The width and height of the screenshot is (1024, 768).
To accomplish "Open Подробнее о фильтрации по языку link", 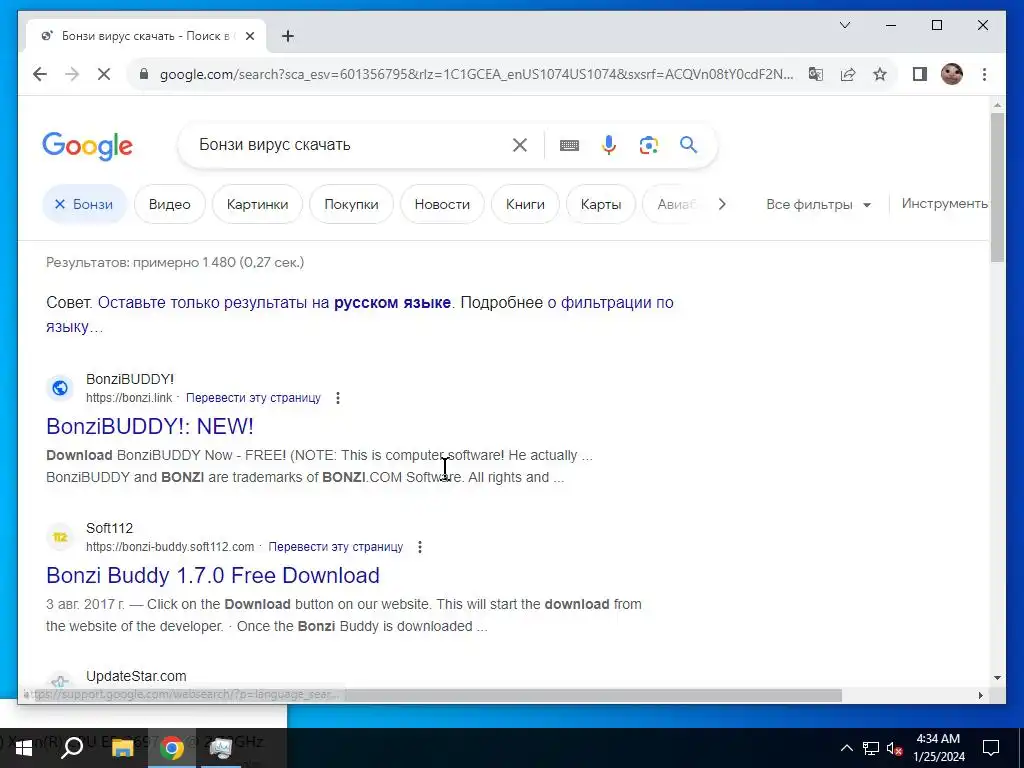I will pyautogui.click(x=359, y=315).
